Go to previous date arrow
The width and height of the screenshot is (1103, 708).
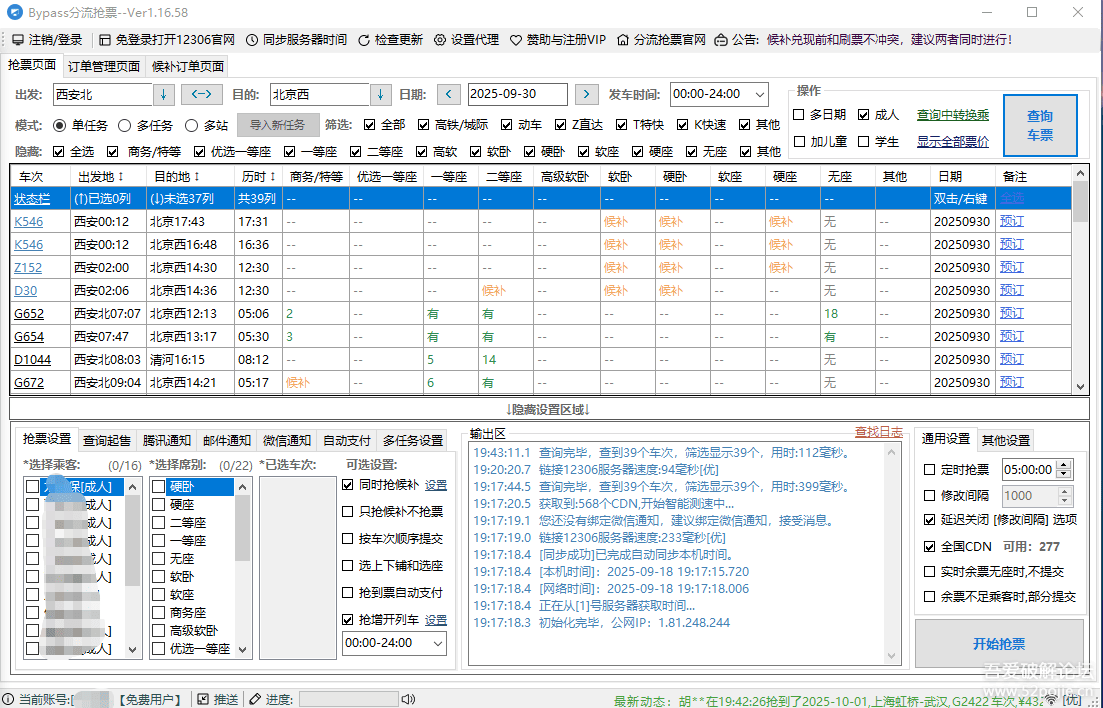coord(449,94)
